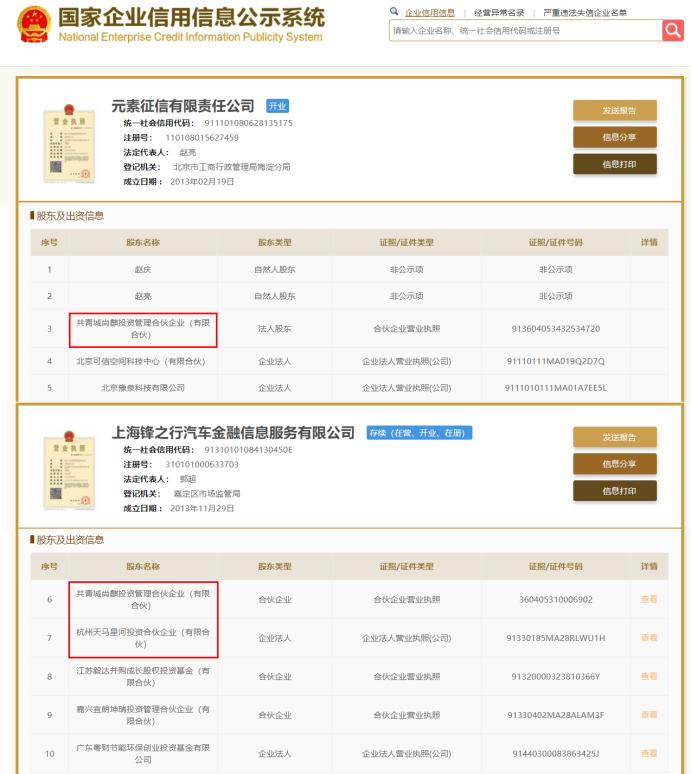Click company title 元素征信有限责任公司
Image resolution: width=692 pixels, height=774 pixels.
click(183, 106)
